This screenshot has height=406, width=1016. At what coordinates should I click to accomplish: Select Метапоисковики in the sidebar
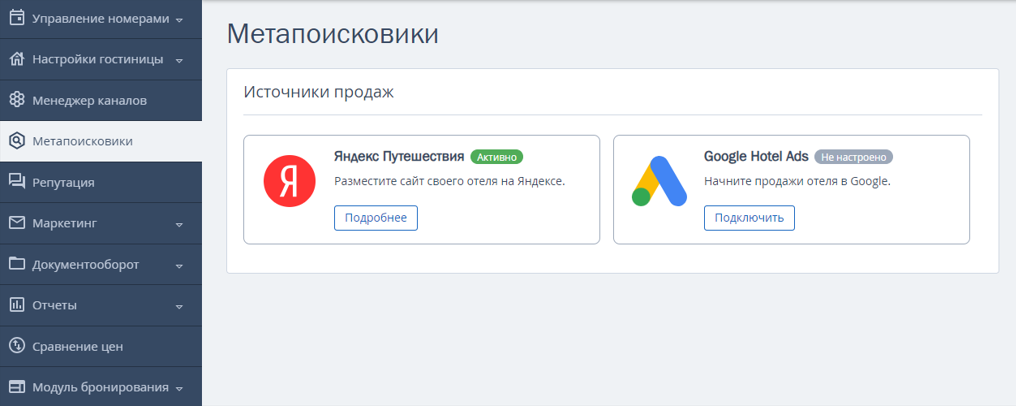click(x=101, y=141)
